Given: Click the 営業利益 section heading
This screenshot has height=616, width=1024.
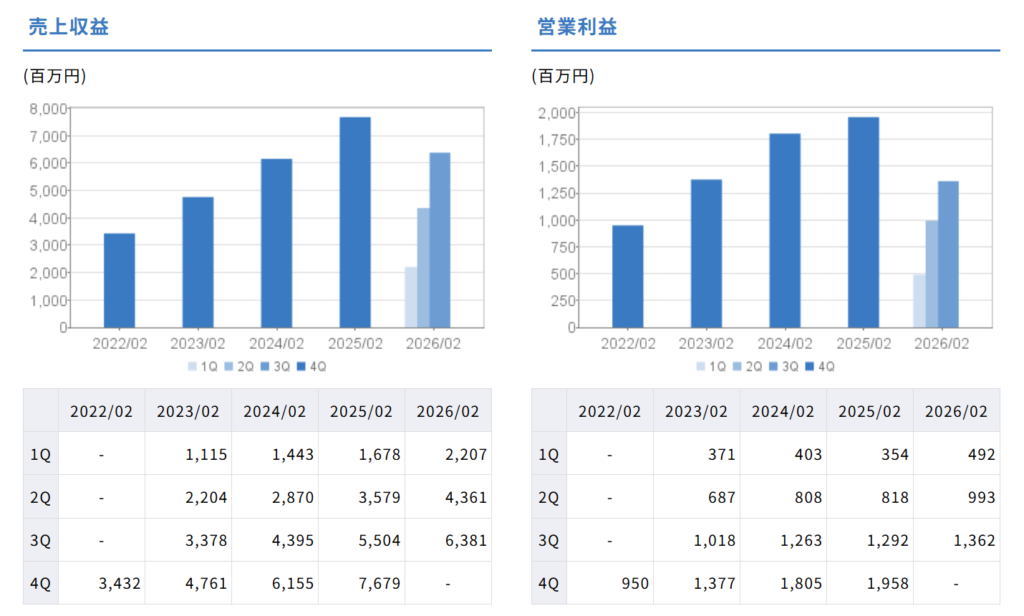Looking at the screenshot, I should click(576, 27).
